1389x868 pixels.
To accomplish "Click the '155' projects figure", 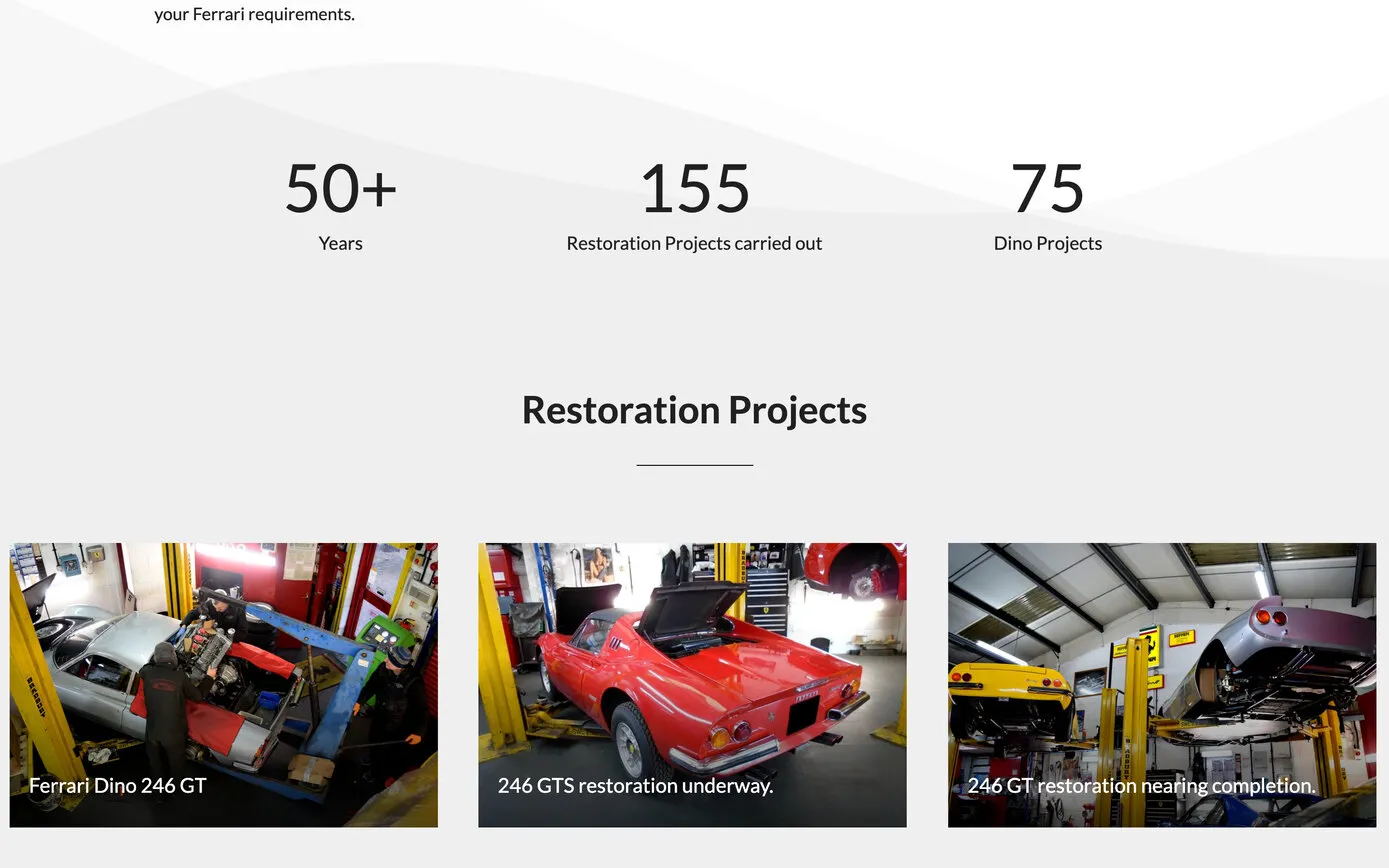I will tap(694, 188).
